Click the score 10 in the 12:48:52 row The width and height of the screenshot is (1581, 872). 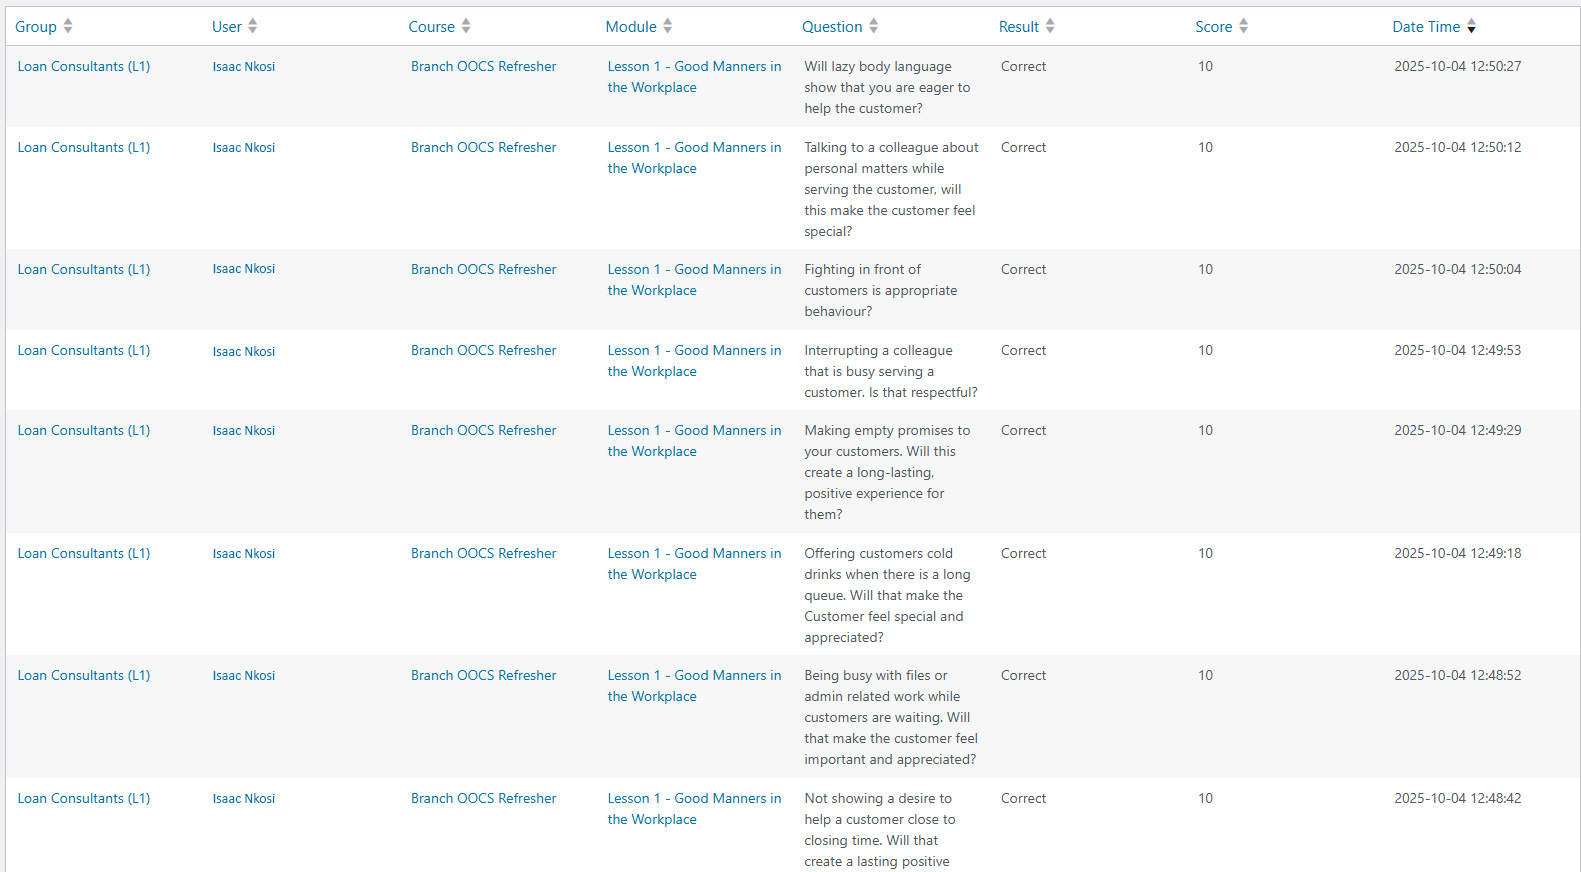click(1205, 676)
